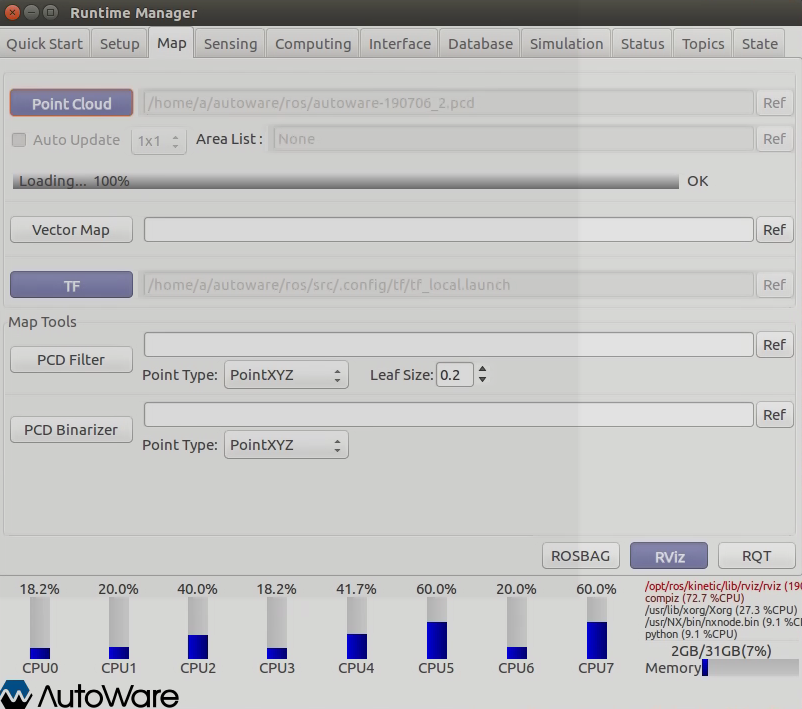Image resolution: width=802 pixels, height=709 pixels.
Task: Browse PCD Filter files with Ref
Action: (774, 345)
